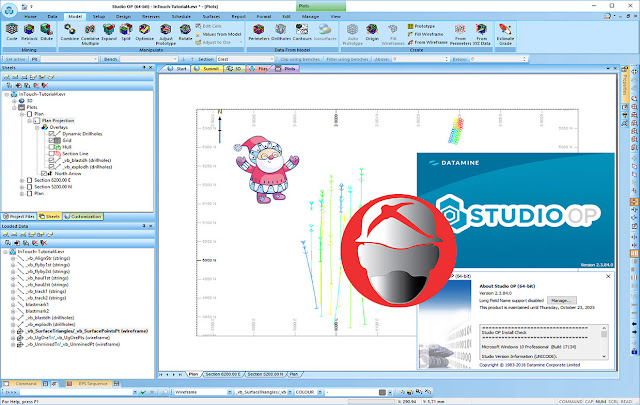
Task: Run the Optimize model tool
Action: point(144,32)
